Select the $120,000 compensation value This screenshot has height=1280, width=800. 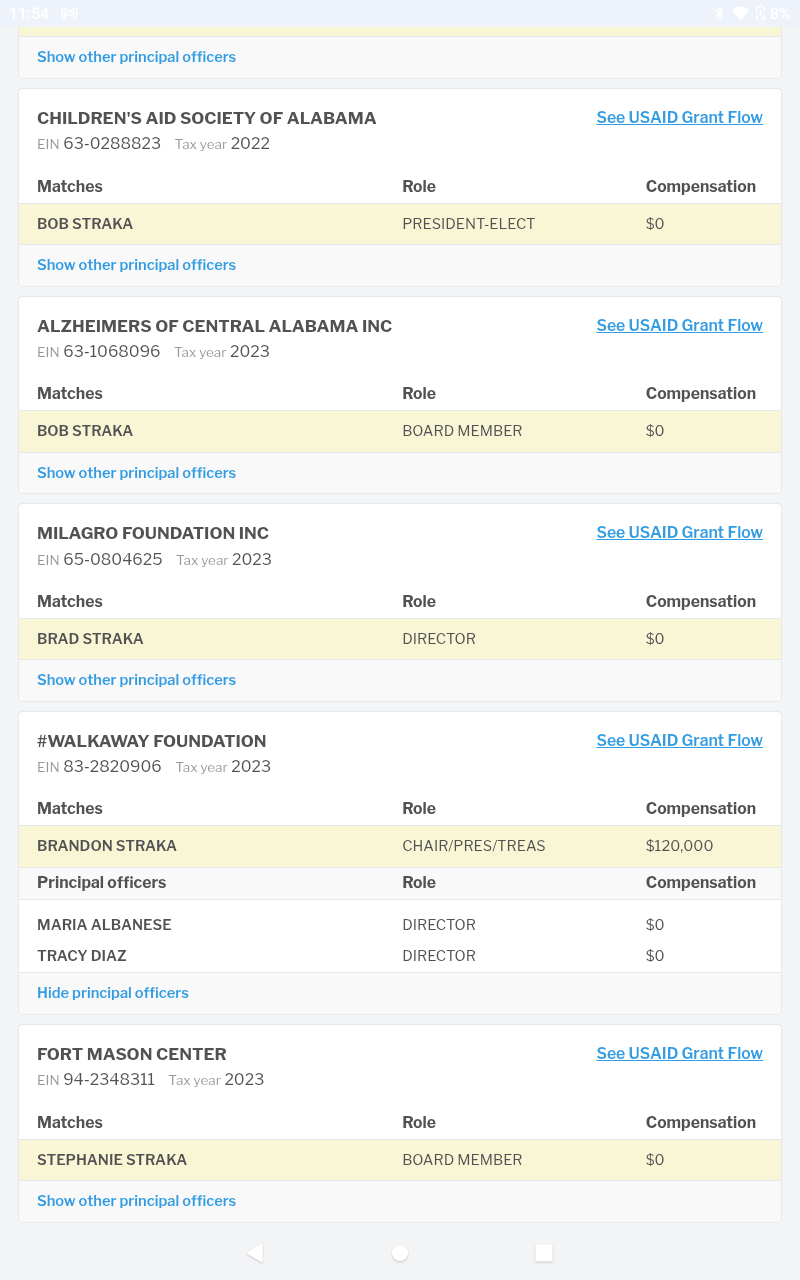point(680,846)
